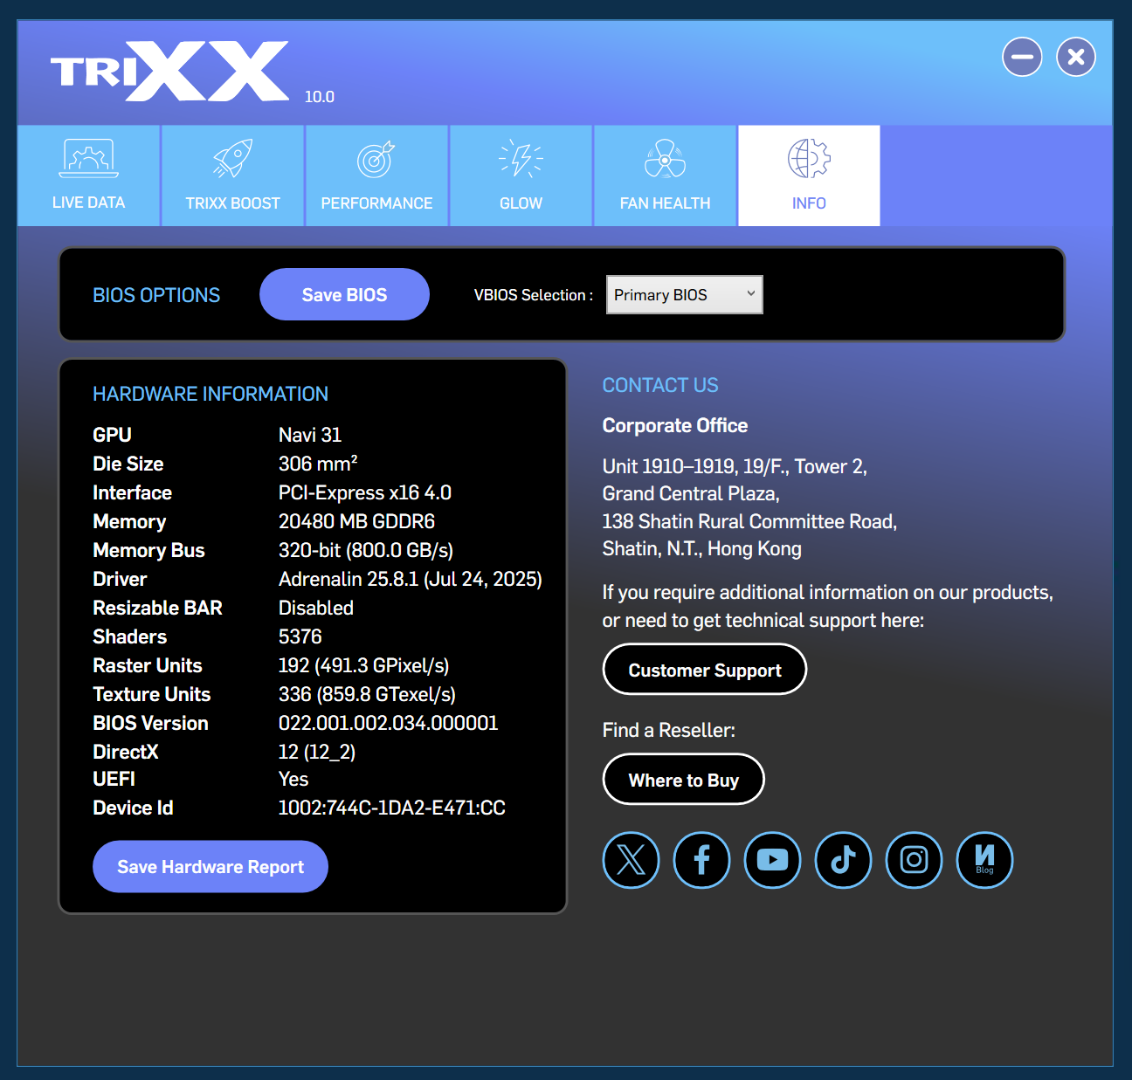The height and width of the screenshot is (1080, 1132).
Task: Close the TRIXX window
Action: pyautogui.click(x=1076, y=56)
